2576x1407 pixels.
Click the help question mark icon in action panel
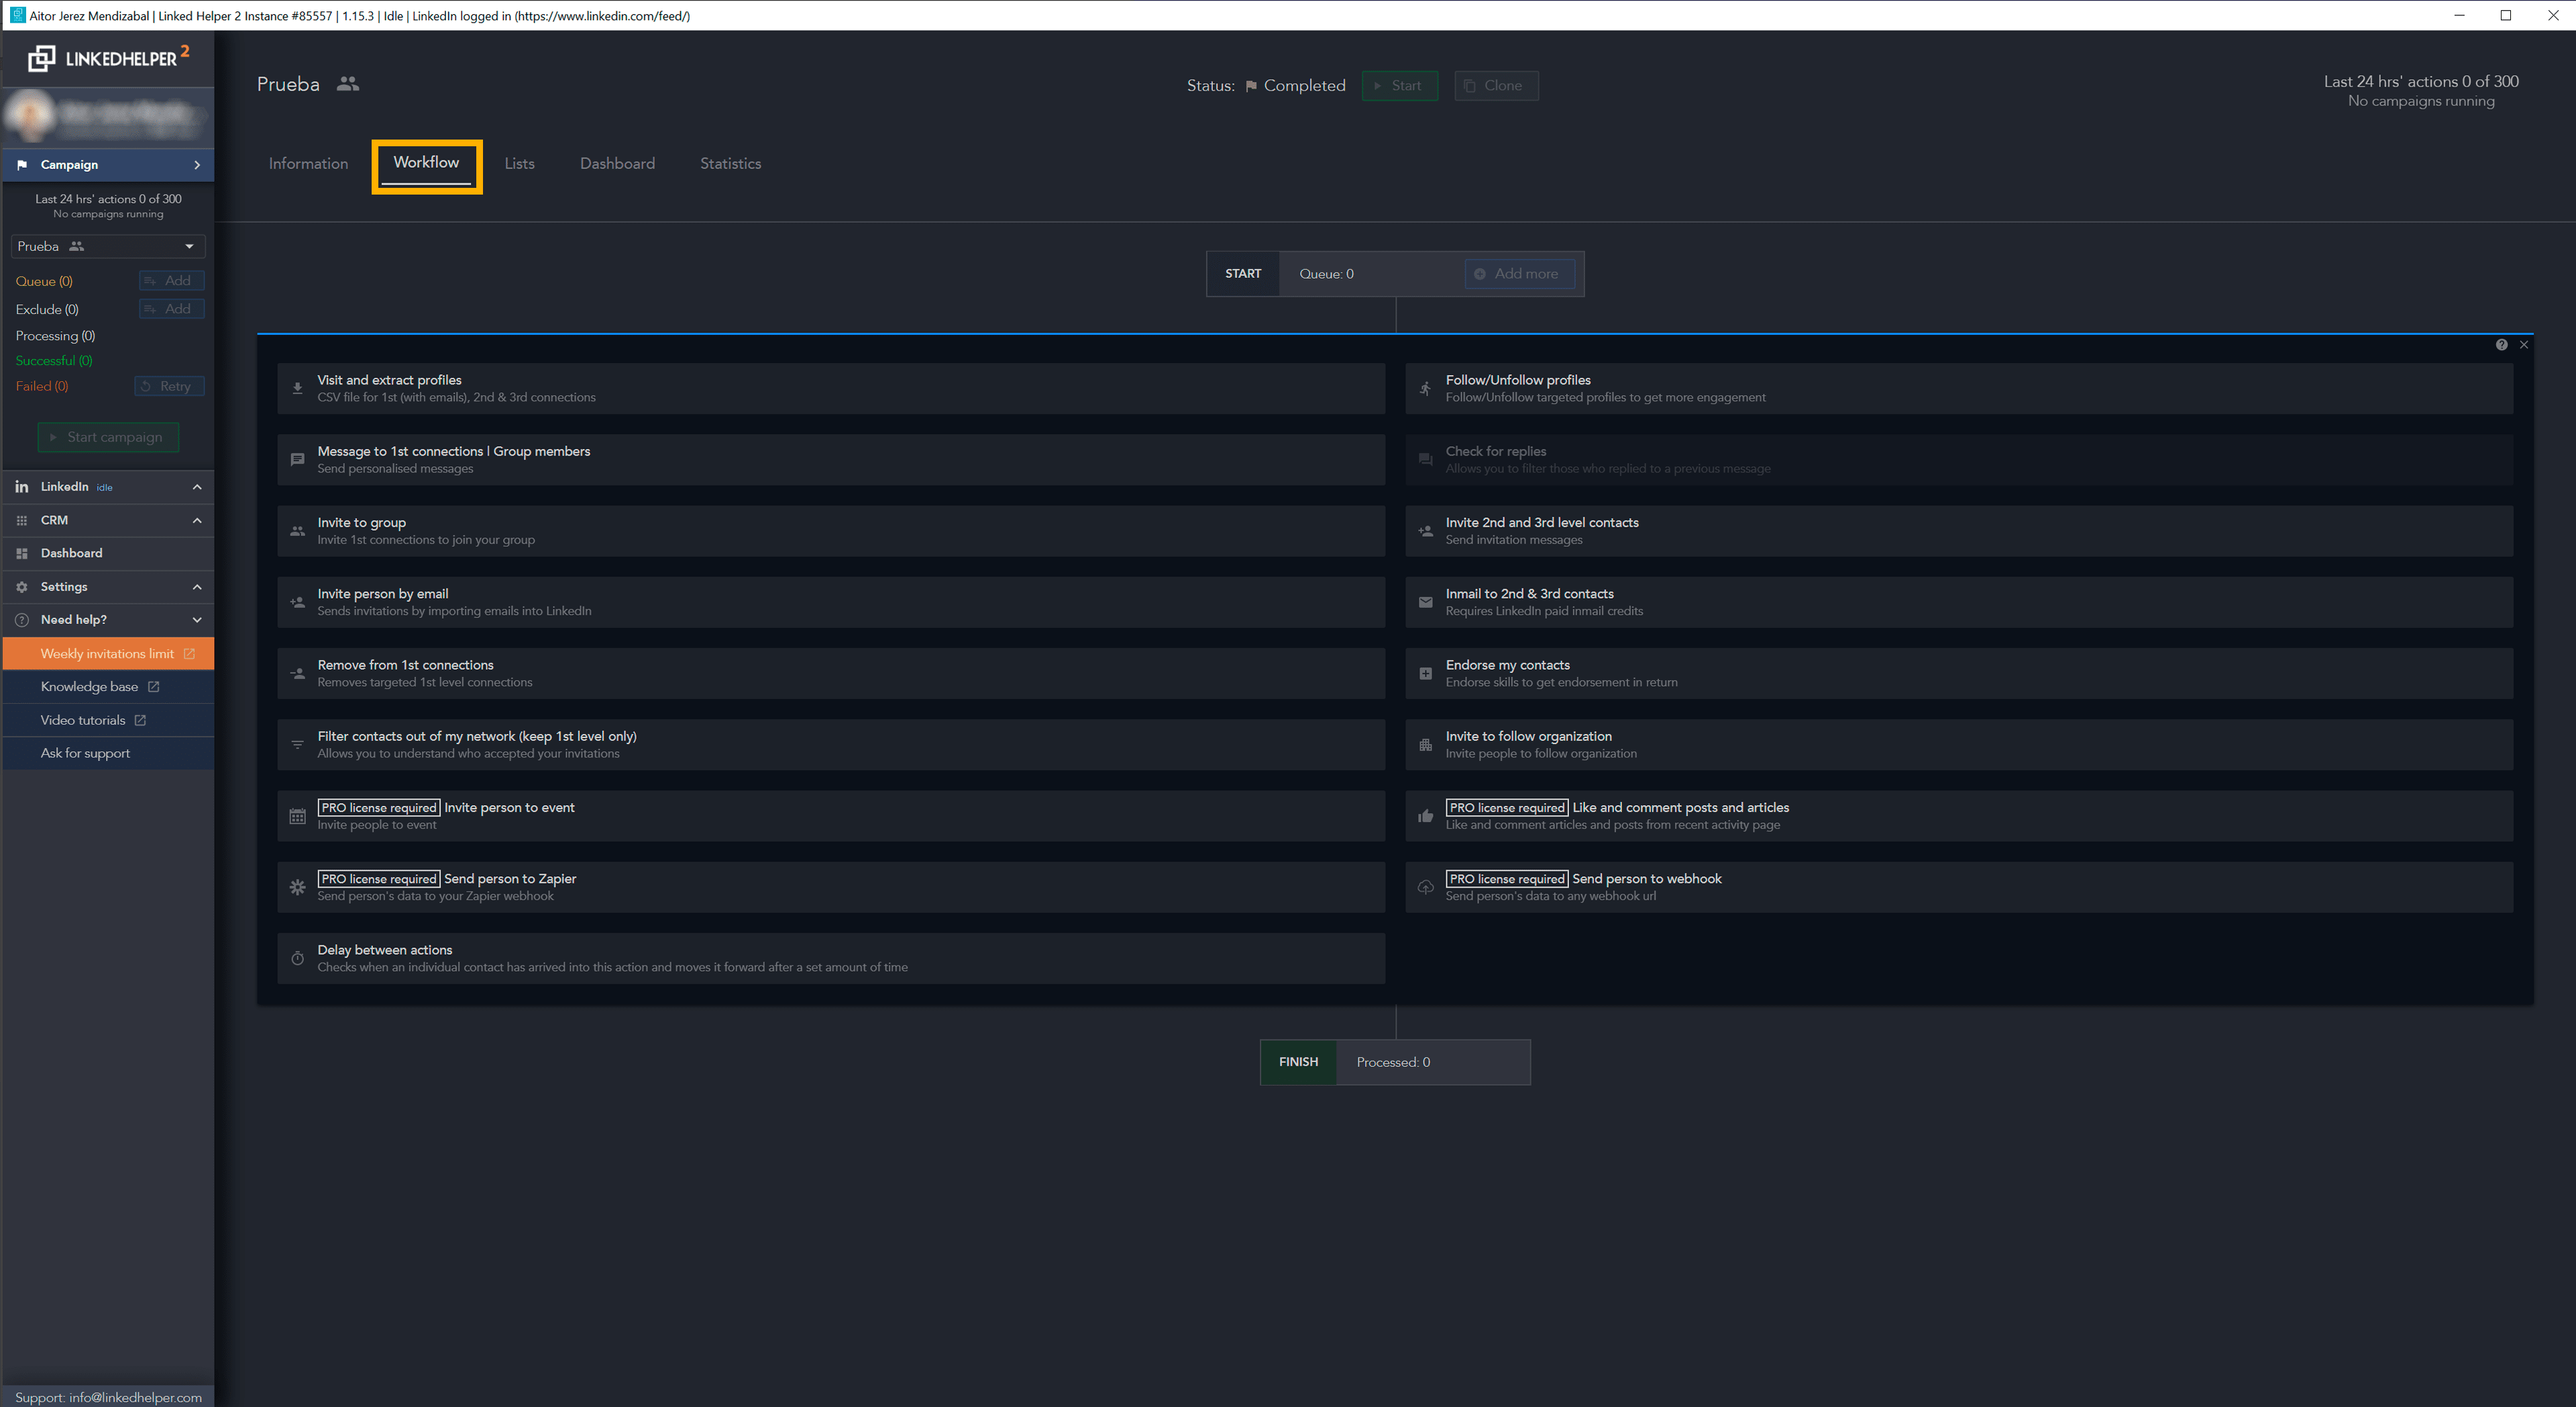tap(2501, 344)
